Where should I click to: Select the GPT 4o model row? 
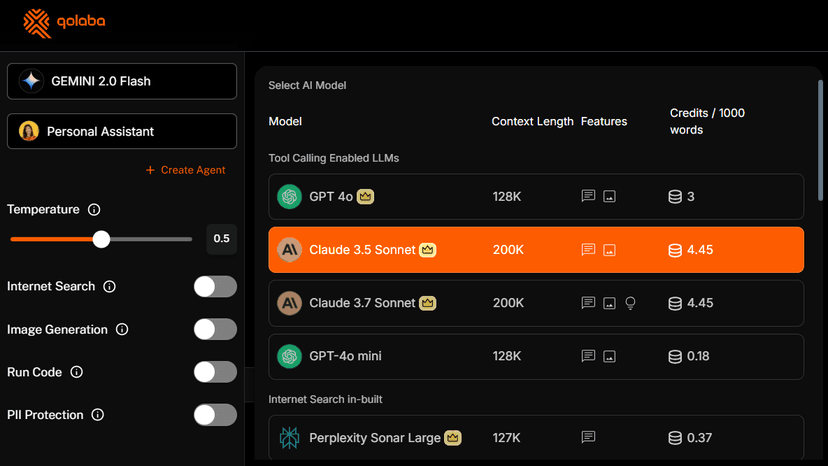pos(536,197)
